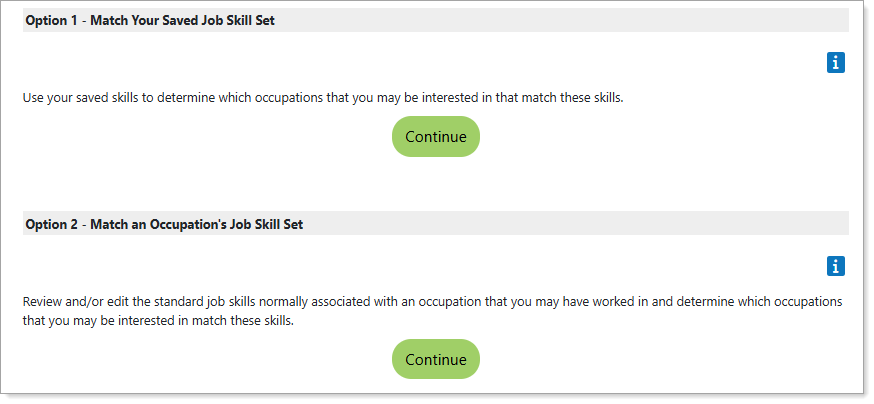The width and height of the screenshot is (874, 404).
Task: Open help icon beside Saved Job Skill Set
Action: [836, 63]
